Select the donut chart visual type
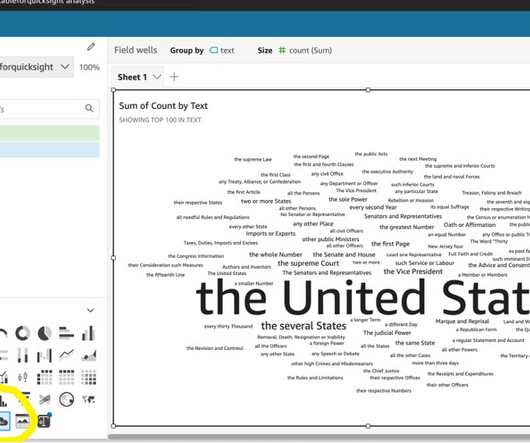The width and height of the screenshot is (530, 443). [23, 333]
